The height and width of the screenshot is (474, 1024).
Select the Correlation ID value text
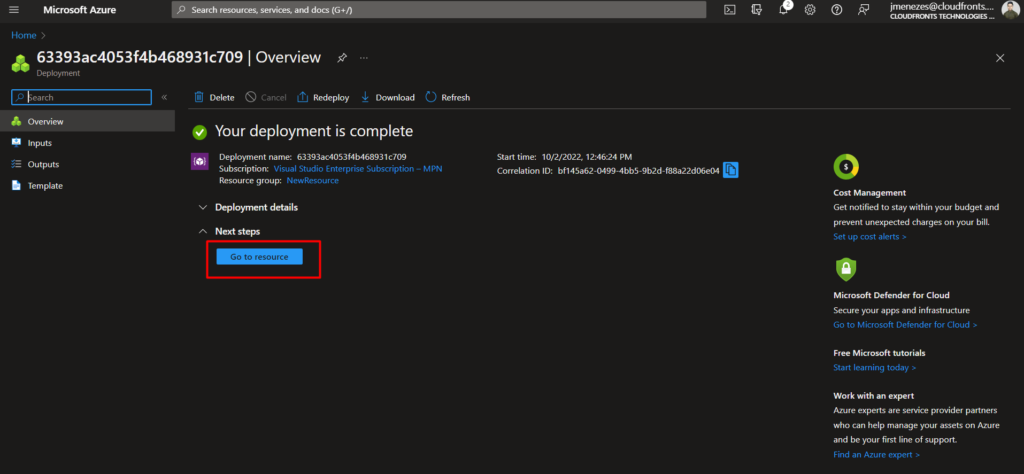pos(639,171)
